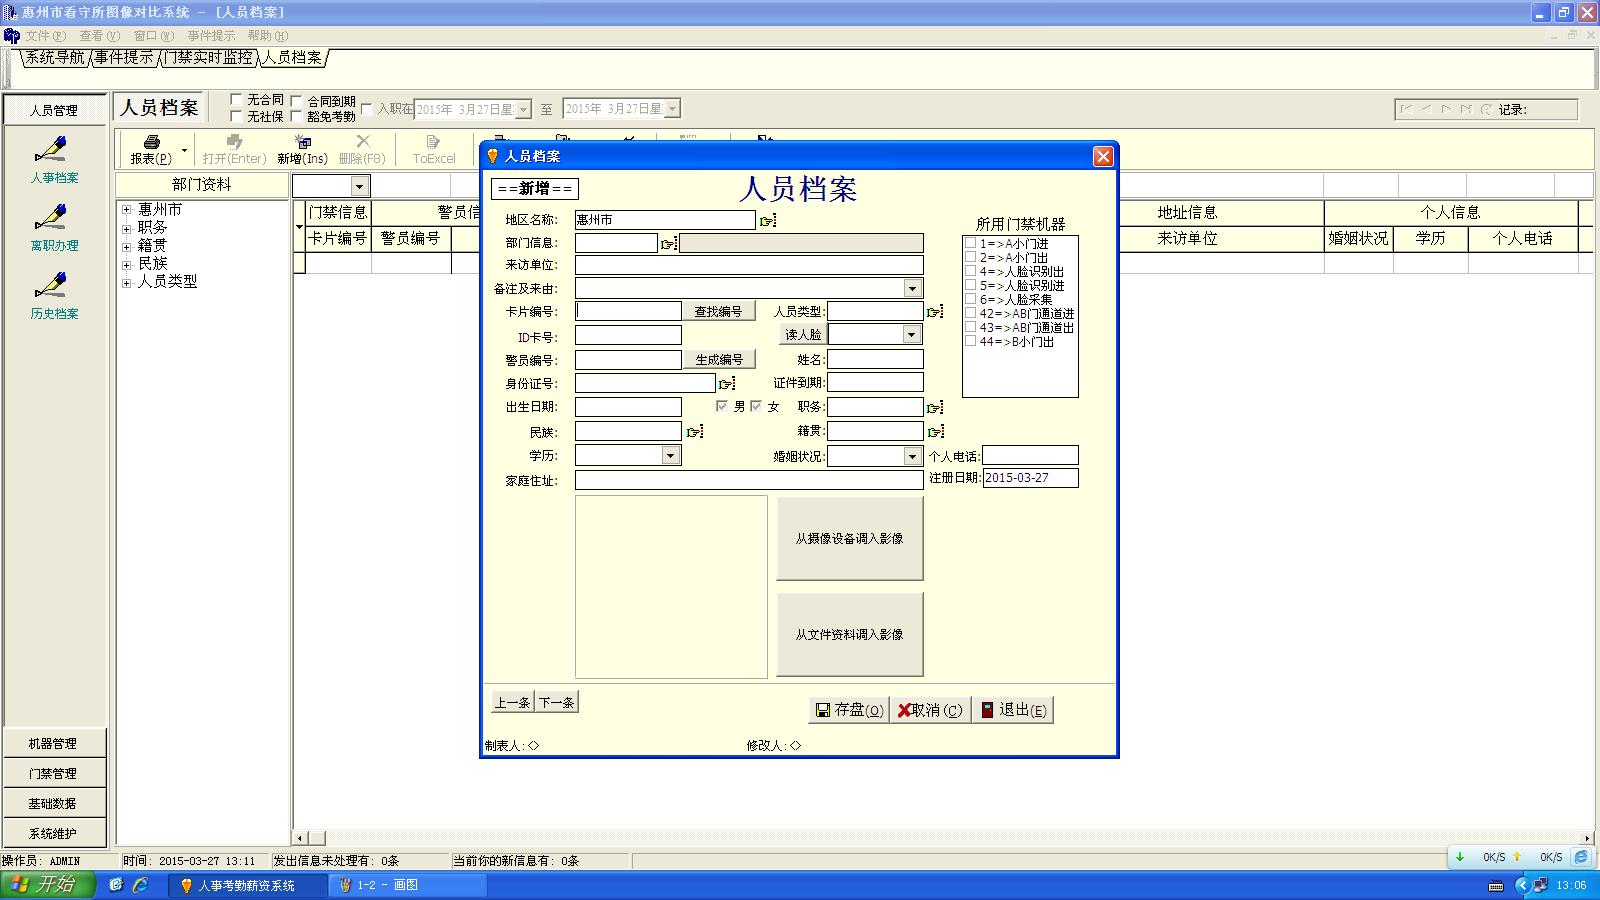Click lookup icon beside 人员类型 field
Viewport: 1600px width, 900px height.
tap(935, 312)
